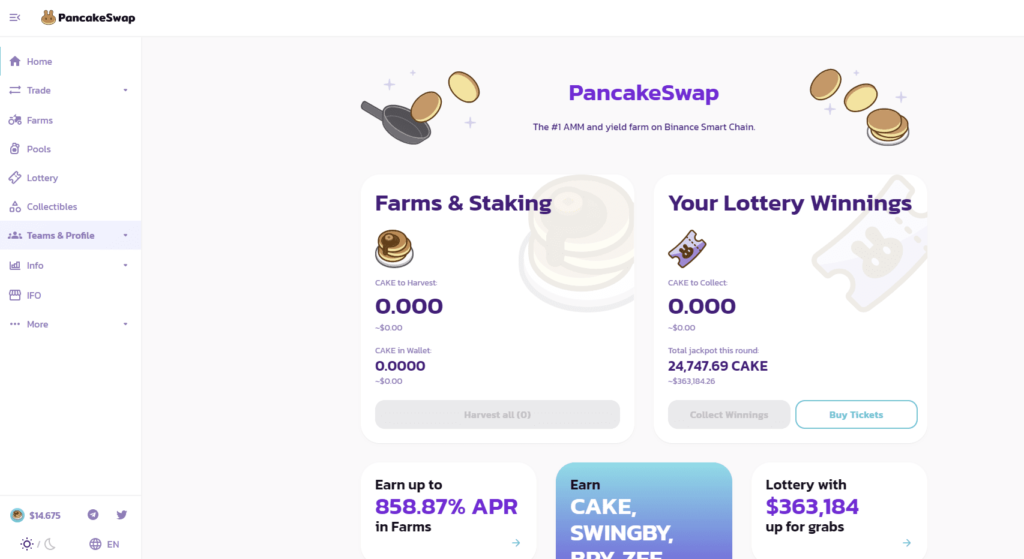
Task: Go to Collectibles in sidebar
Action: pyautogui.click(x=51, y=207)
